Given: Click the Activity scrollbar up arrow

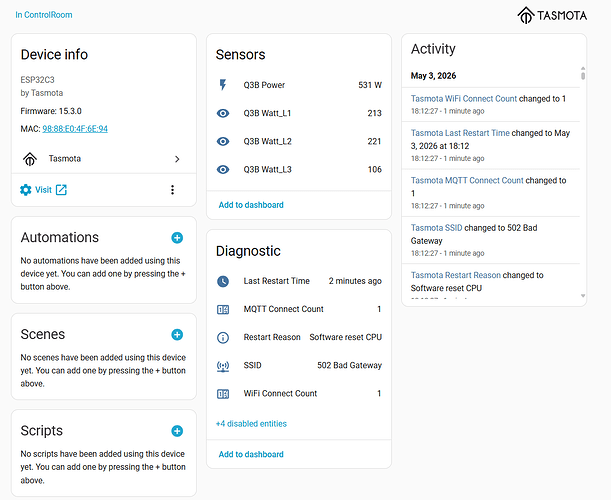Looking at the screenshot, I should click(x=583, y=68).
